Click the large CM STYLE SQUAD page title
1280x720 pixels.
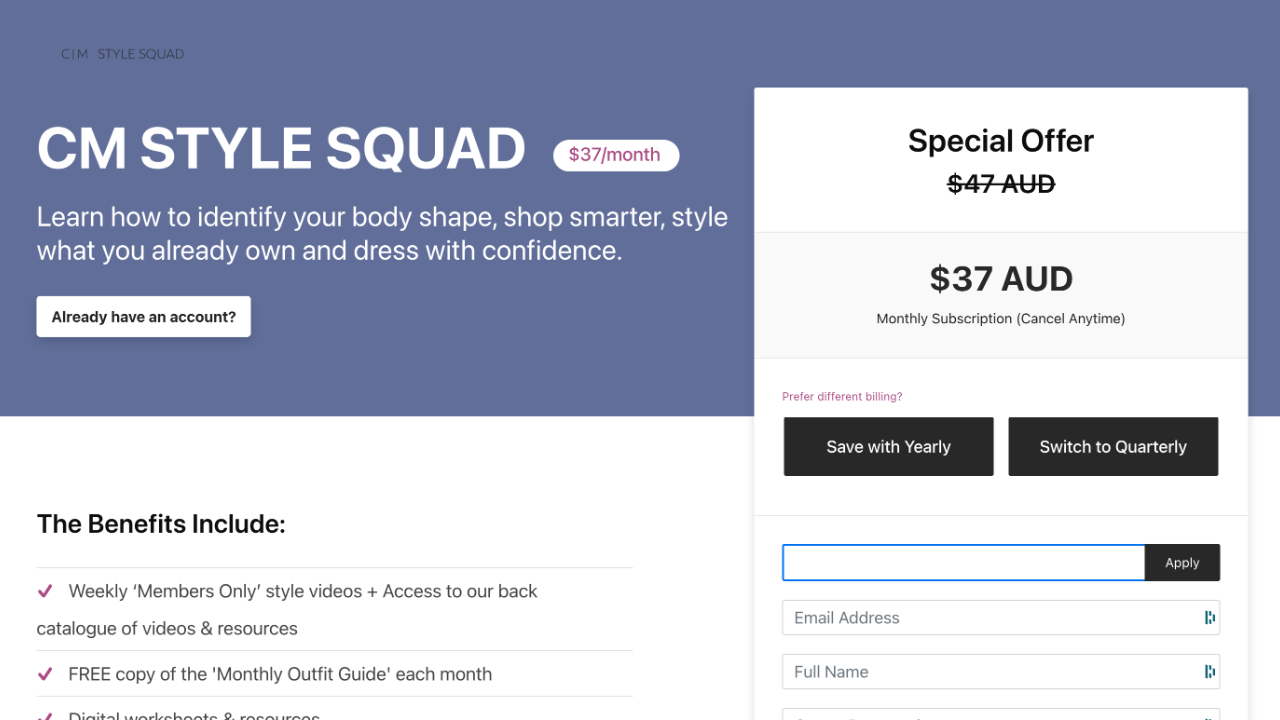tap(281, 149)
